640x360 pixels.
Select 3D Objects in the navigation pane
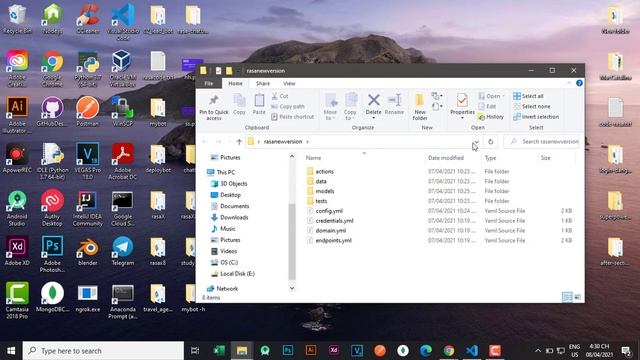(229, 184)
